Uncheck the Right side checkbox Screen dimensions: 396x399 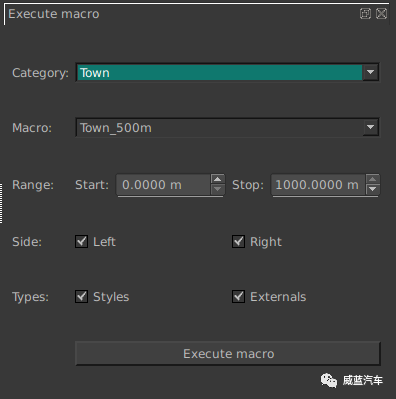(x=238, y=241)
